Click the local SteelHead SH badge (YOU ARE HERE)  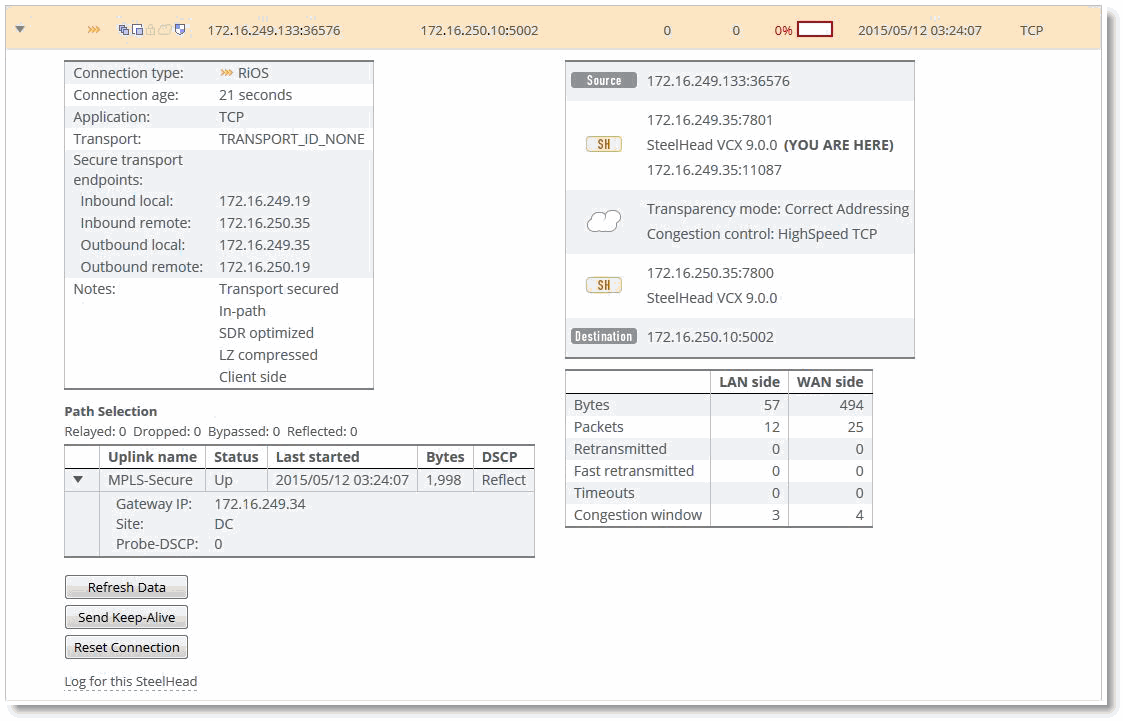point(603,145)
